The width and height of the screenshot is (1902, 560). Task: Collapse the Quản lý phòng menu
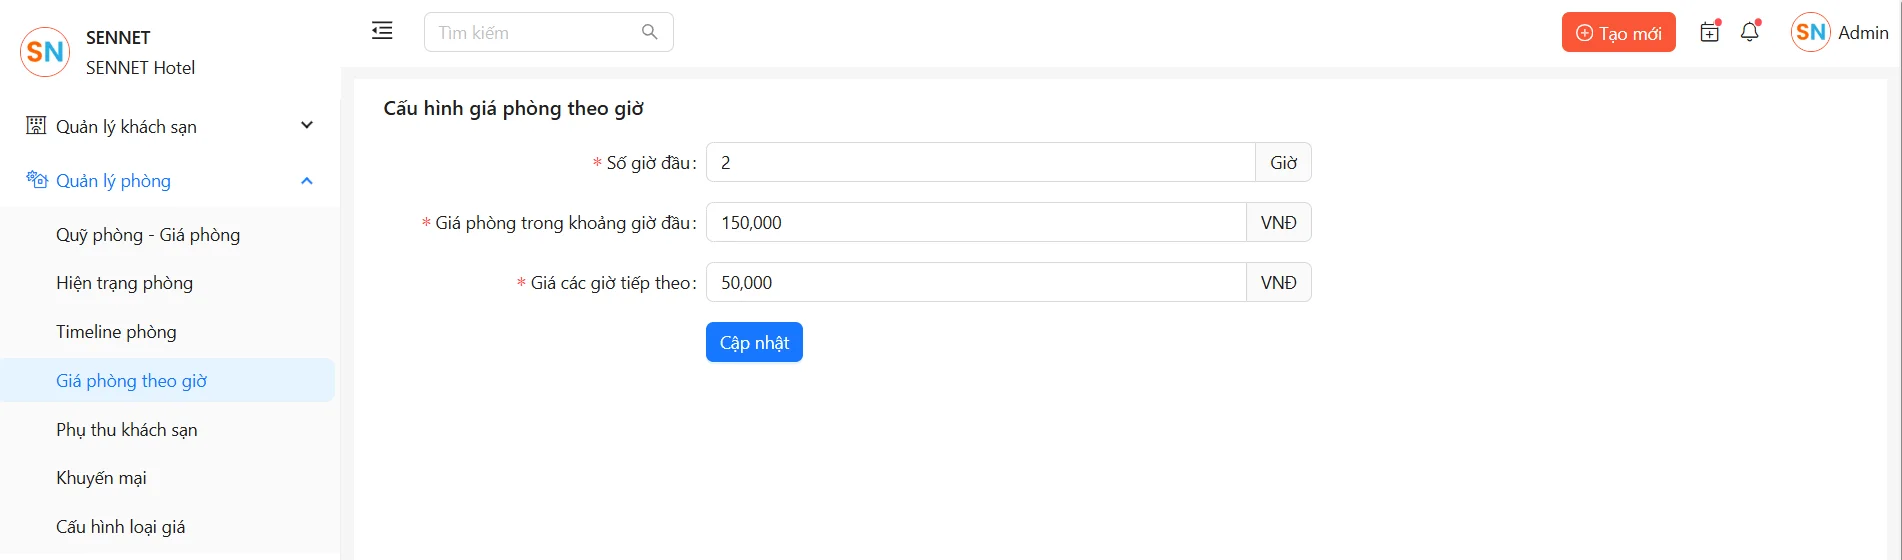pyautogui.click(x=307, y=181)
